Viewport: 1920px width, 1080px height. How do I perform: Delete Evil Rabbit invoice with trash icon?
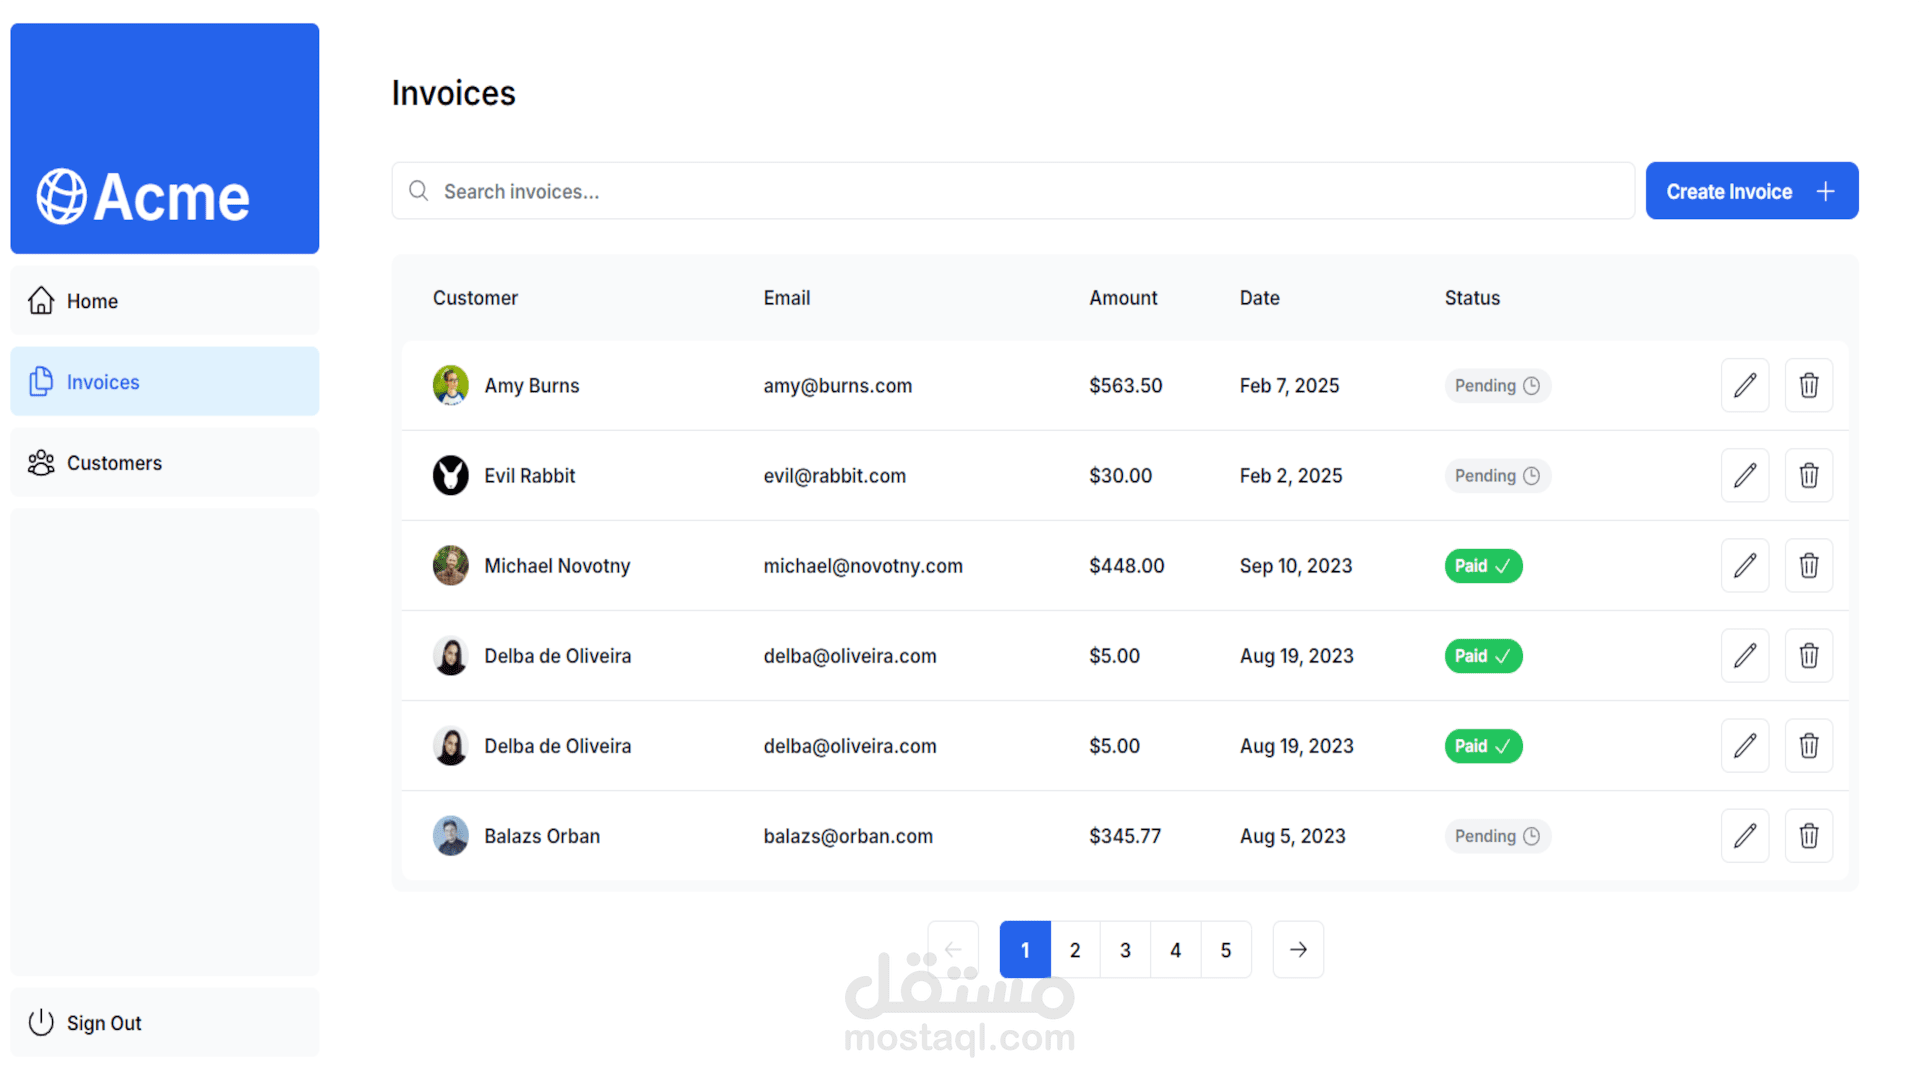coord(1808,475)
